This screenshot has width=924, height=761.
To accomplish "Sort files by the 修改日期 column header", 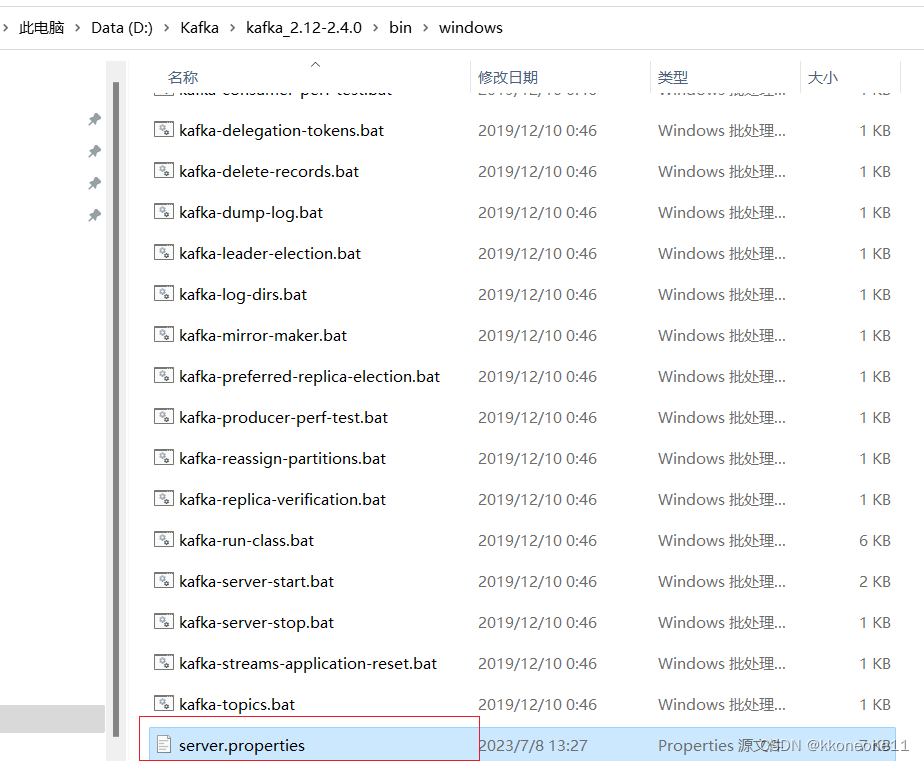I will 508,77.
